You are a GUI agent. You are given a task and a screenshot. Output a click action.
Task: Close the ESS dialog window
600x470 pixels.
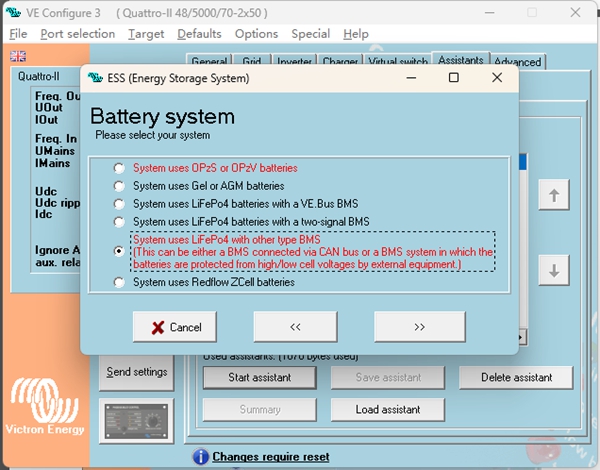point(497,78)
